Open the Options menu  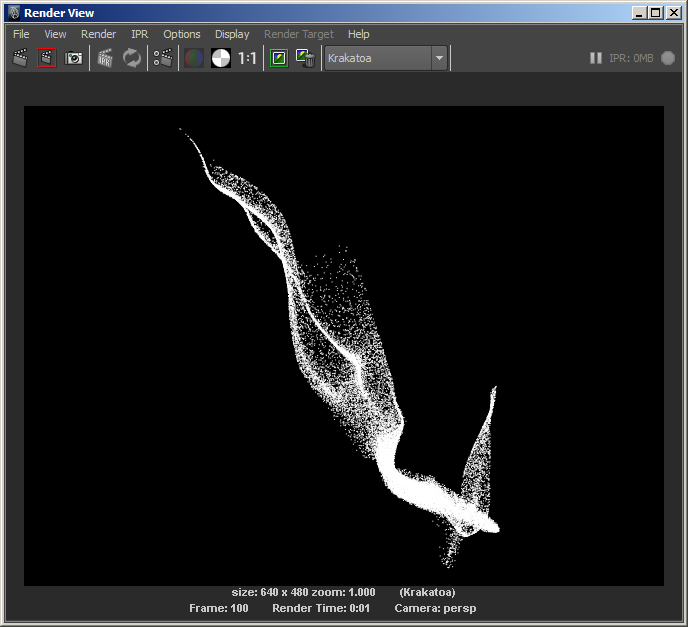[x=181, y=34]
